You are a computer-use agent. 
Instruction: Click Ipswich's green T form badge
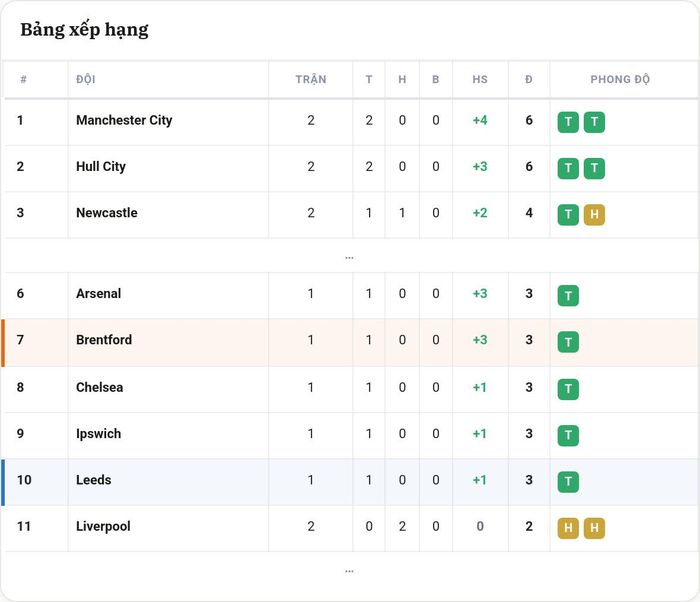tap(568, 436)
